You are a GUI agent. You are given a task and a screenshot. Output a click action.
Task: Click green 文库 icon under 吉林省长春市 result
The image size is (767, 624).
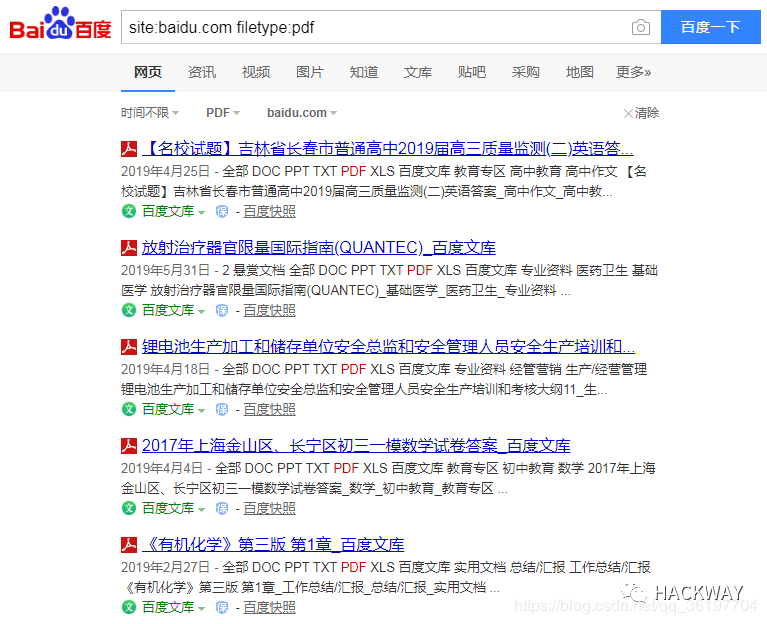(129, 211)
